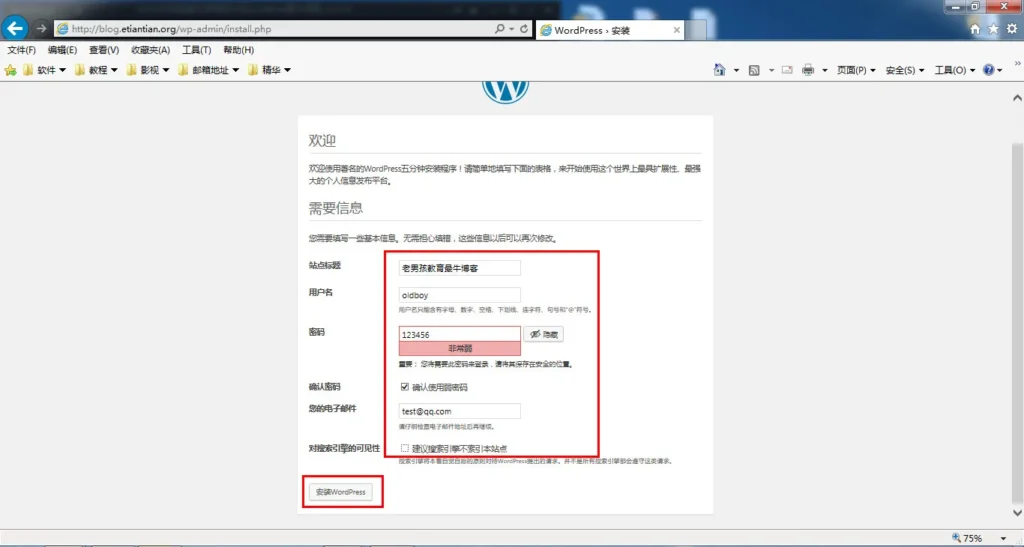Open the Settings gear icon
The width and height of the screenshot is (1024, 547).
tap(1010, 29)
